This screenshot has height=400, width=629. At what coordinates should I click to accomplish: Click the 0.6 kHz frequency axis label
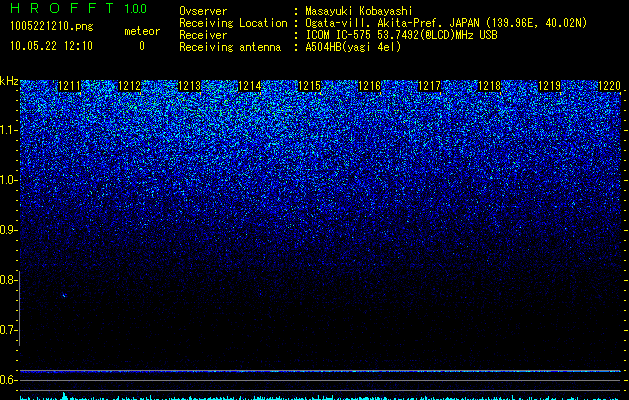(7, 380)
